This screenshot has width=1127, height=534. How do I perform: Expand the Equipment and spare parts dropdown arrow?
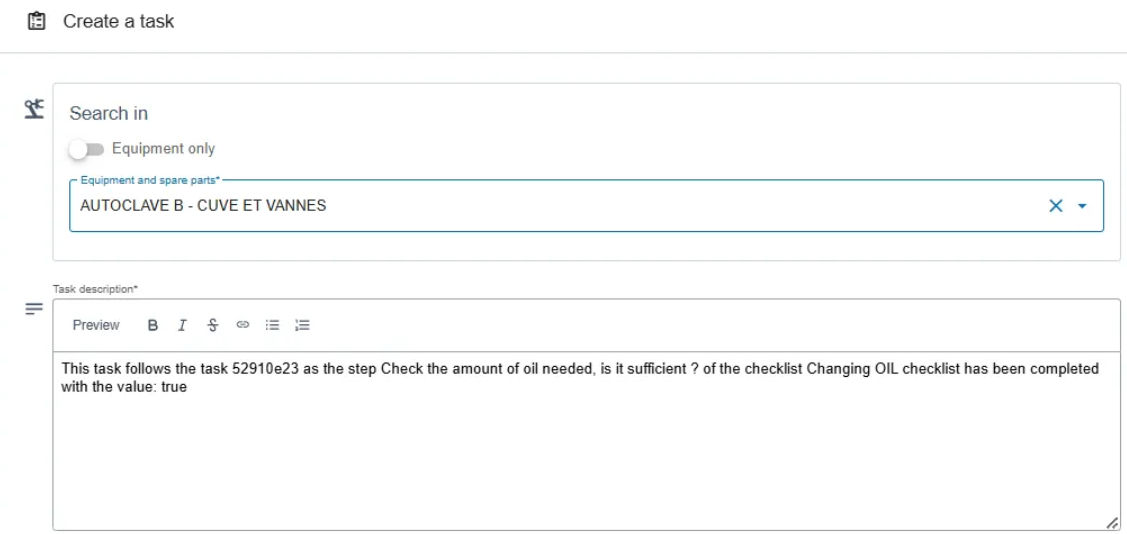(x=1082, y=206)
